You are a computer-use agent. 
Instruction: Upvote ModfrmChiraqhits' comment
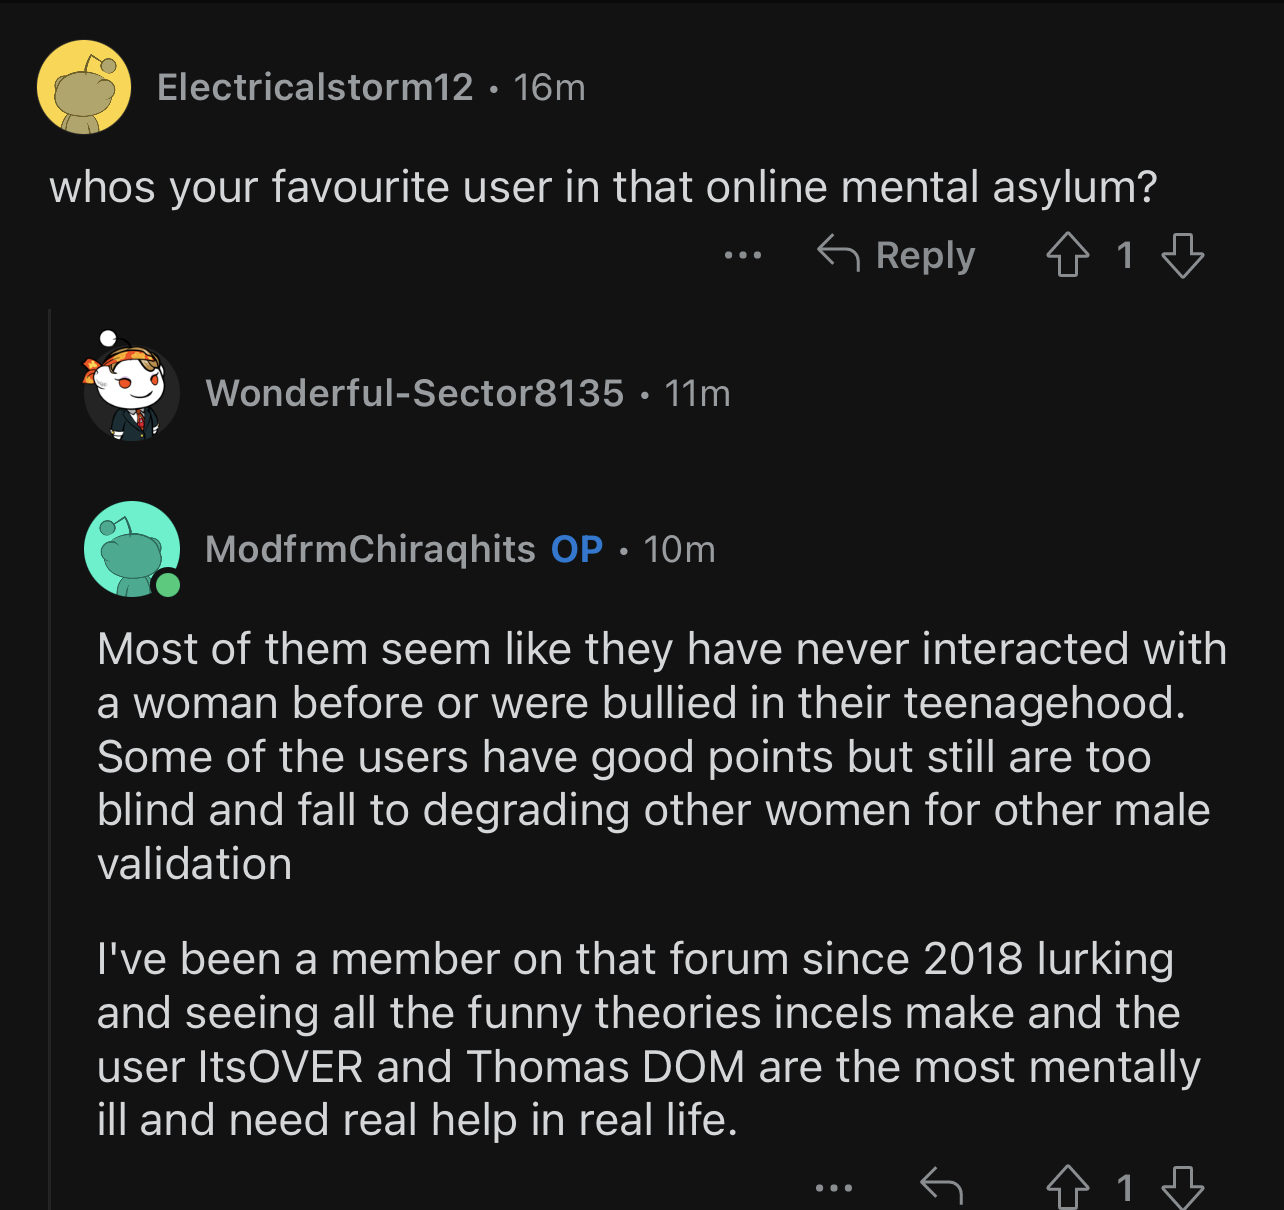[x=1067, y=1187]
